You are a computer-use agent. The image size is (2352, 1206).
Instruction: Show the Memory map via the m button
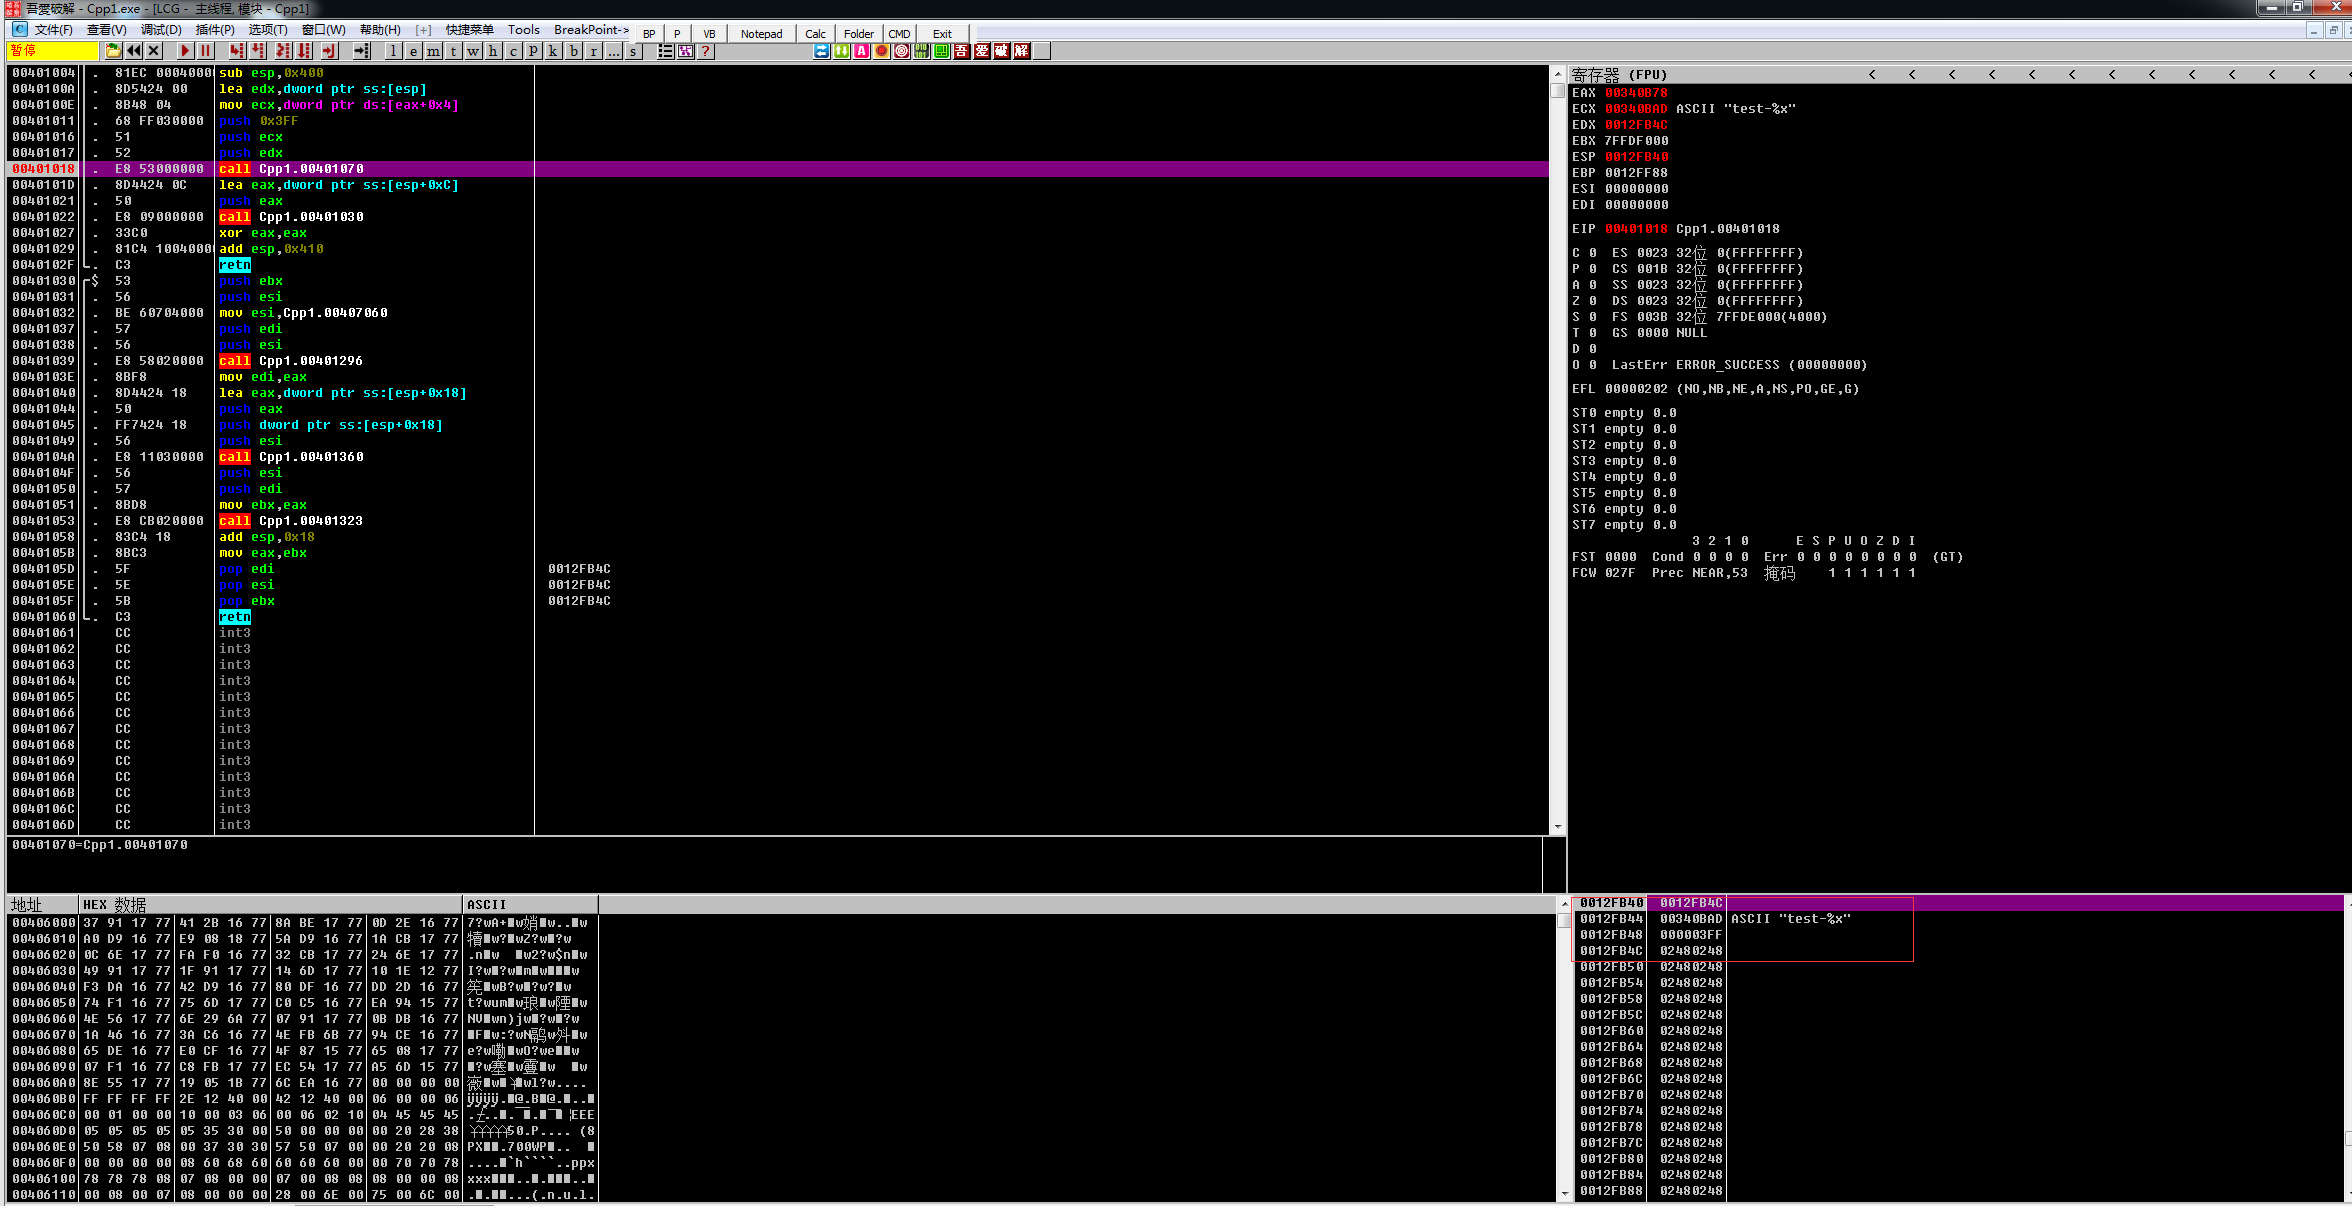pos(434,51)
